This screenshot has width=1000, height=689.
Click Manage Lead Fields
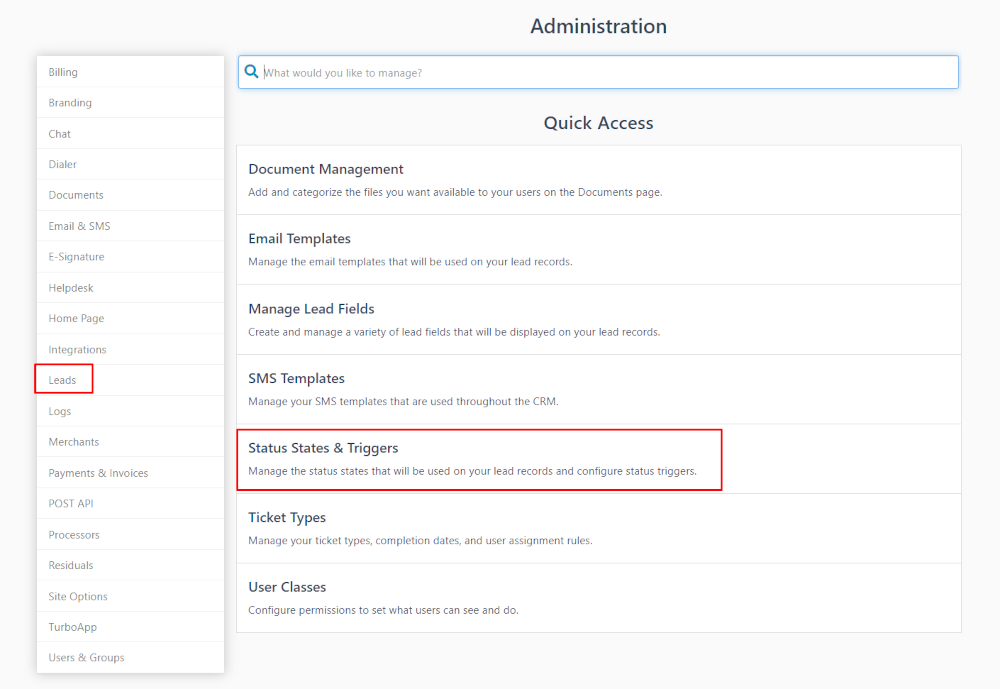[x=598, y=320]
